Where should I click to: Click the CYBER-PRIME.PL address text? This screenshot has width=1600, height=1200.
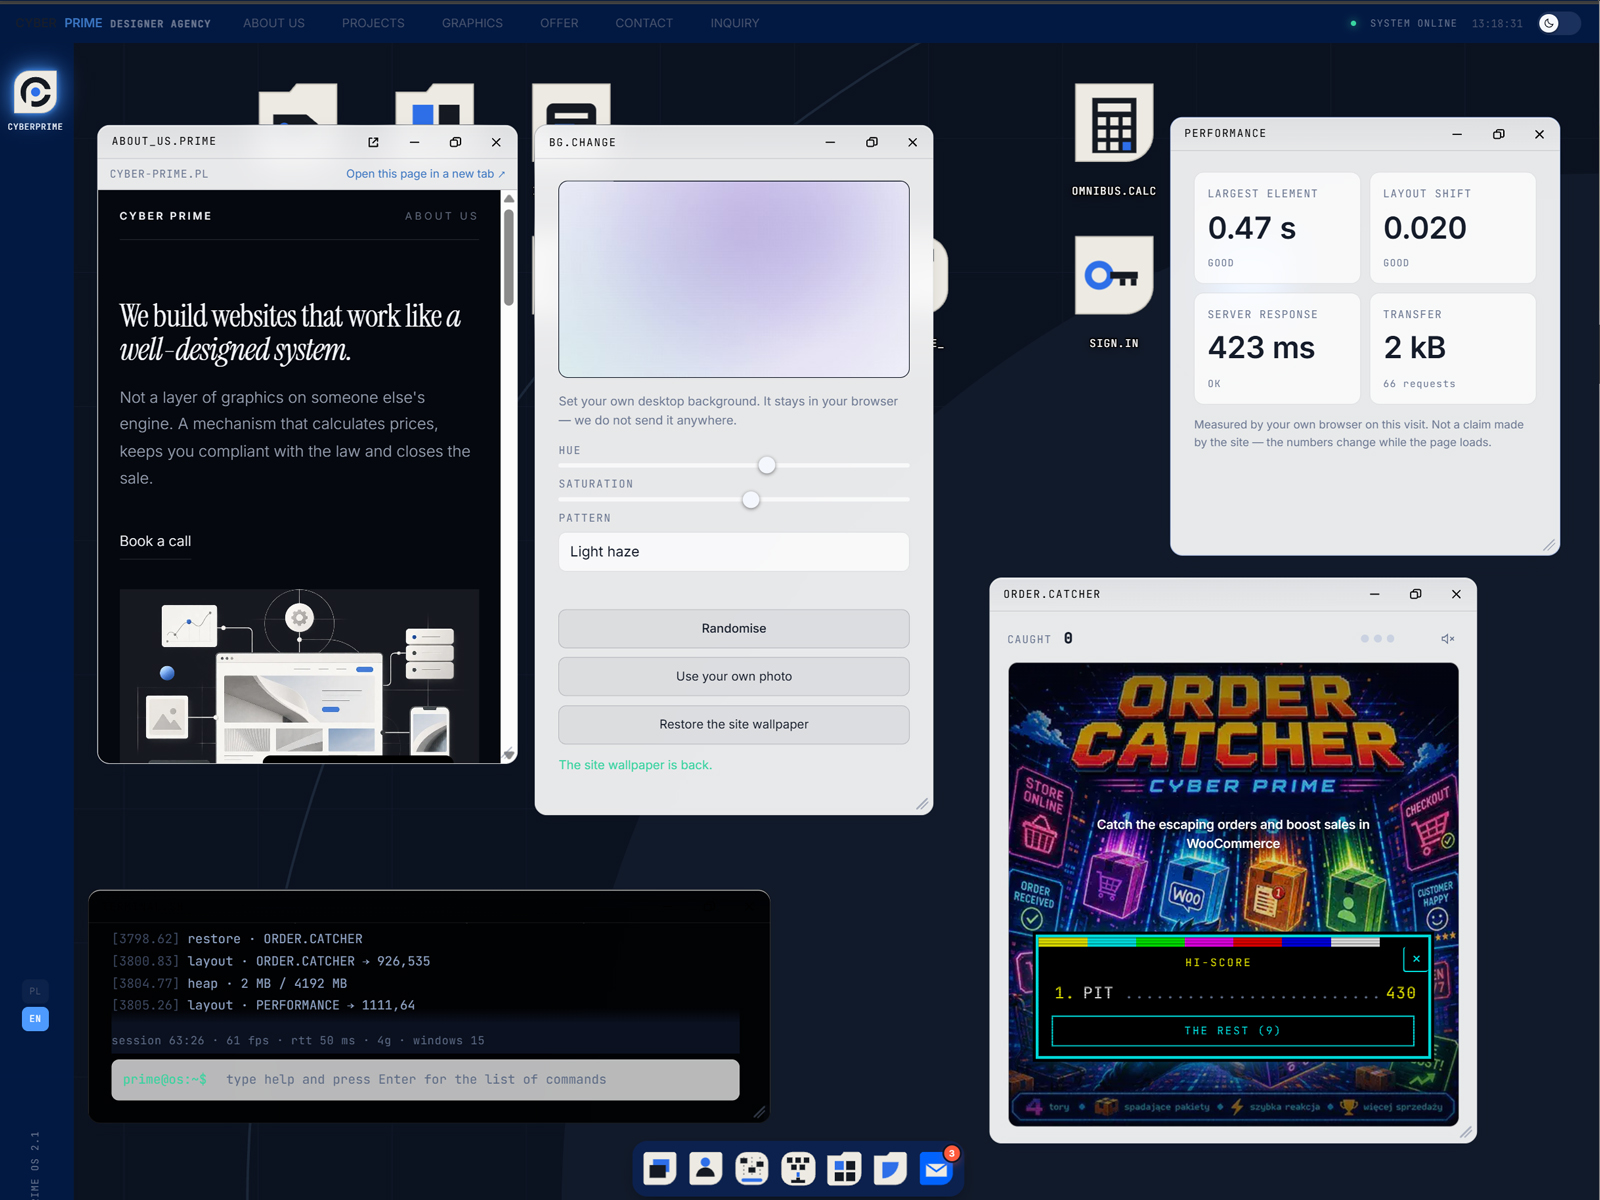(159, 174)
